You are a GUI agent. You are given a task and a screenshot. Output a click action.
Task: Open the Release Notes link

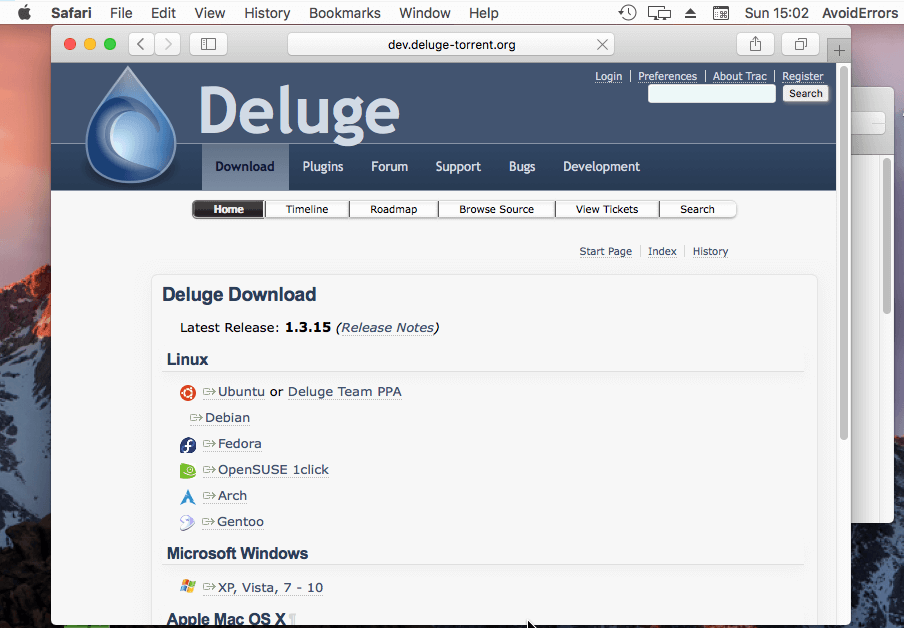click(x=387, y=327)
